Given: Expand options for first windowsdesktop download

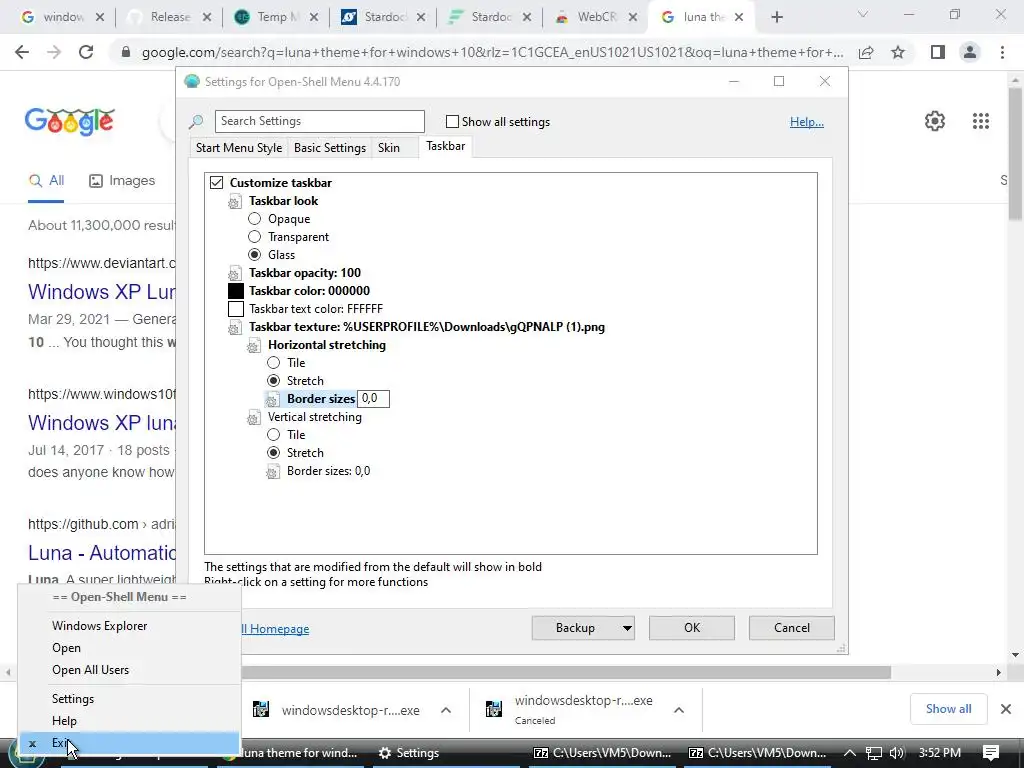Looking at the screenshot, I should click(x=446, y=710).
